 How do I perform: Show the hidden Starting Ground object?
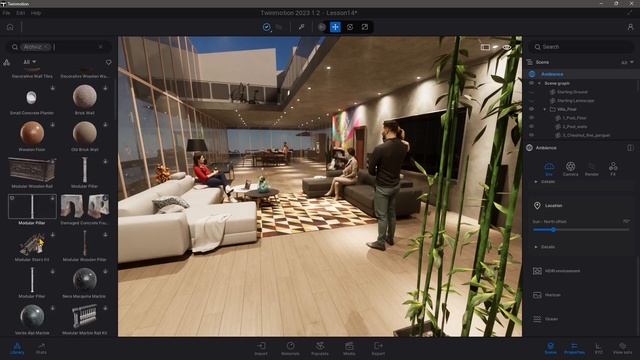531,92
